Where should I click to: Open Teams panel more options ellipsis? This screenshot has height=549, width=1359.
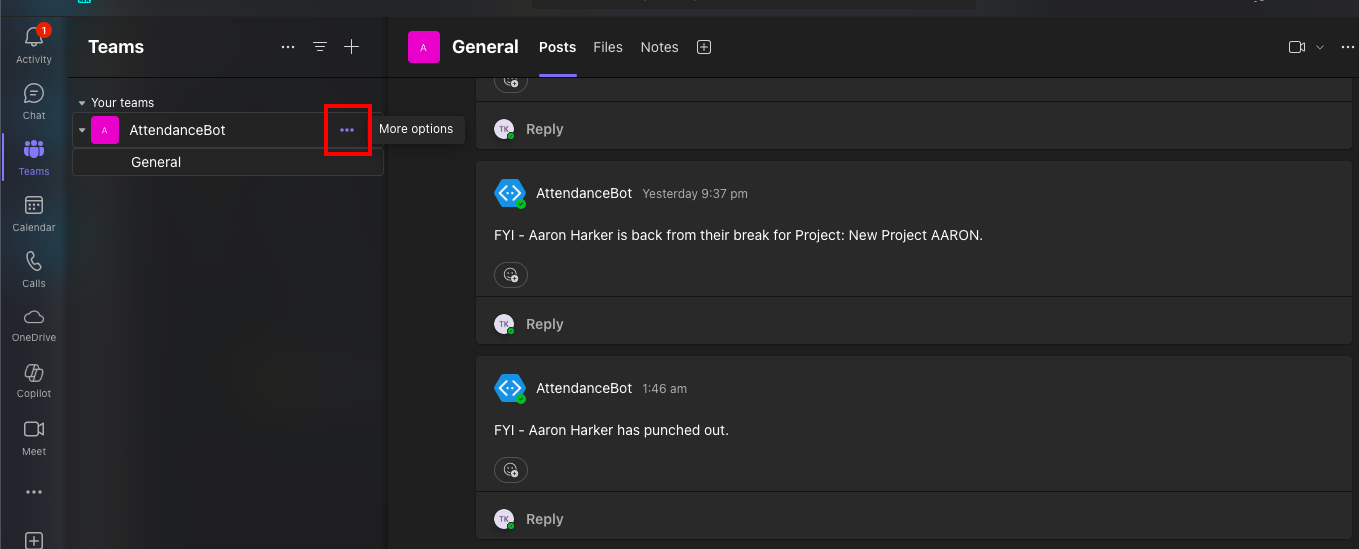(288, 47)
